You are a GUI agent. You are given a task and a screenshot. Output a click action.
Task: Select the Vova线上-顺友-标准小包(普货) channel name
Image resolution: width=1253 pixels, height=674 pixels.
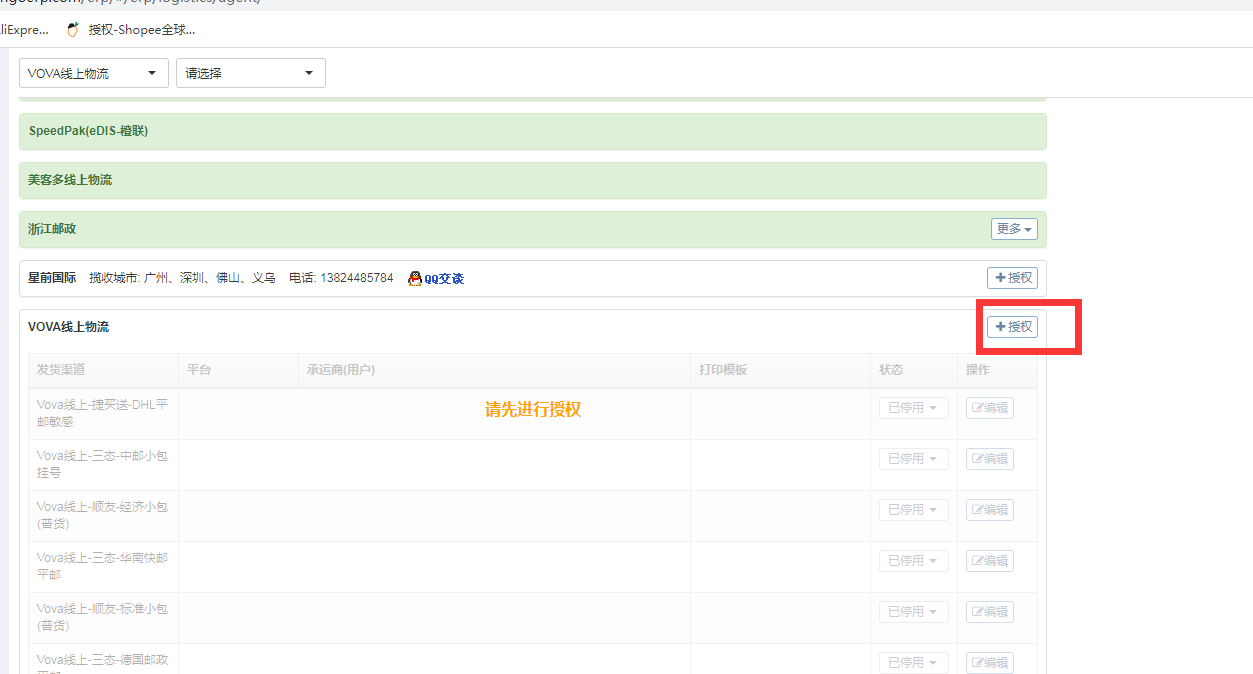coord(102,617)
